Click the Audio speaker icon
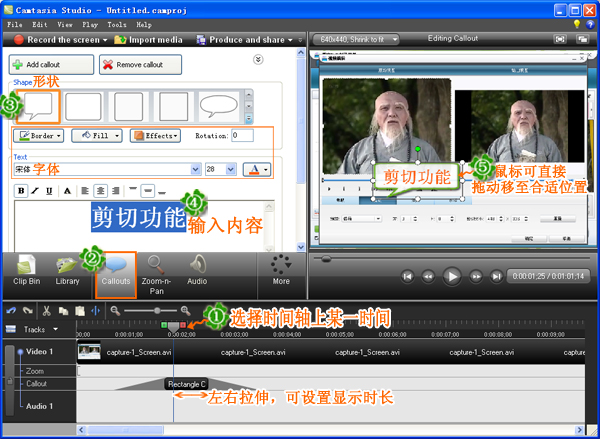 198,264
